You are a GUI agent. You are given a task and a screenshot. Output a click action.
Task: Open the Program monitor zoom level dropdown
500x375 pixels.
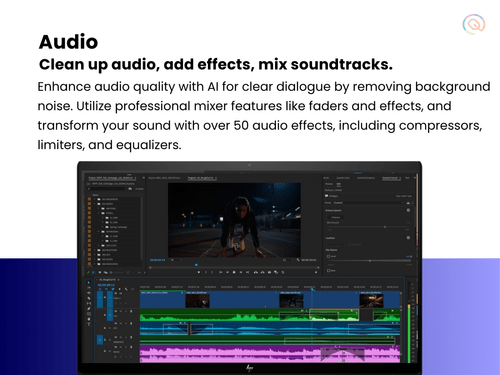coord(176,260)
